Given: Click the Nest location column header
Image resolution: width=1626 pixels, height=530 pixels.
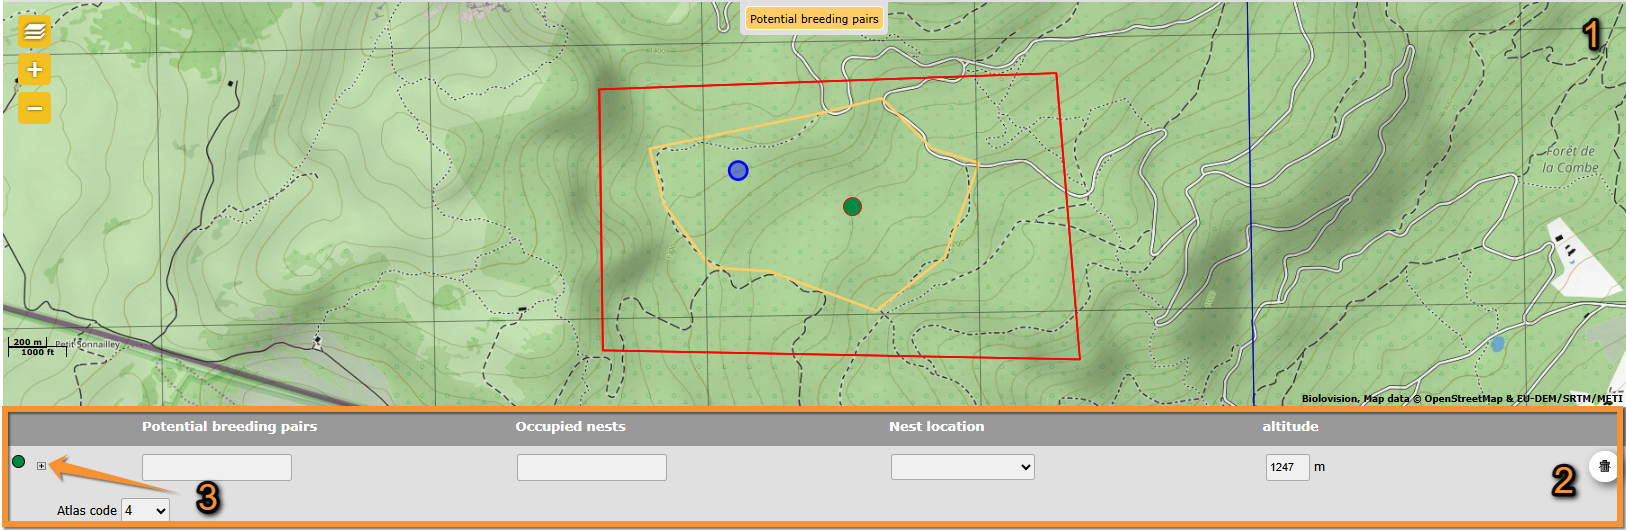Looking at the screenshot, I should [x=936, y=427].
